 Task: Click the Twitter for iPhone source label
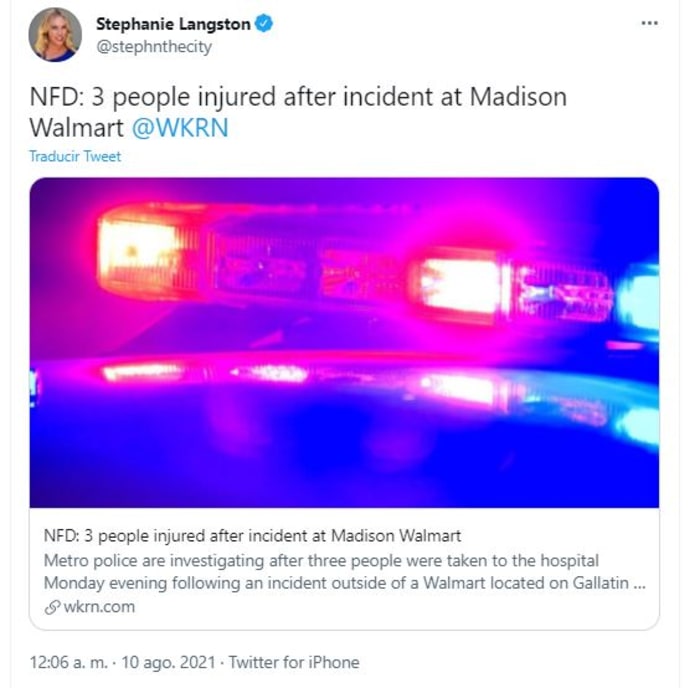tap(294, 662)
